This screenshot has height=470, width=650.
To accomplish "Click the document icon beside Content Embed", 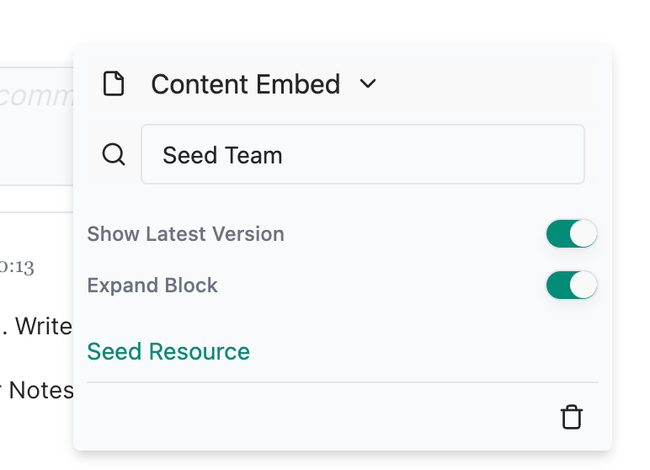I will (114, 84).
